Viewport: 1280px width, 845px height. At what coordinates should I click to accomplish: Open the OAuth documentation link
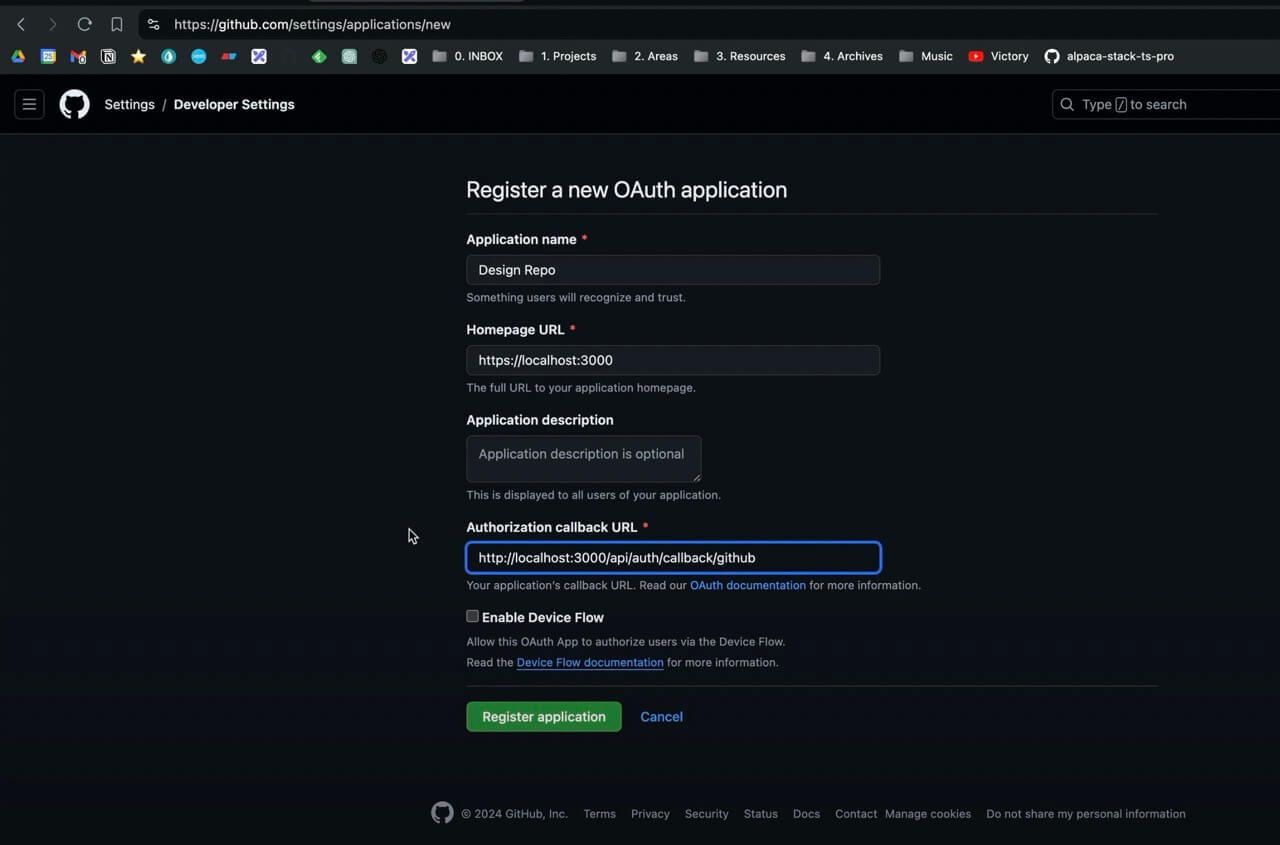[747, 585]
